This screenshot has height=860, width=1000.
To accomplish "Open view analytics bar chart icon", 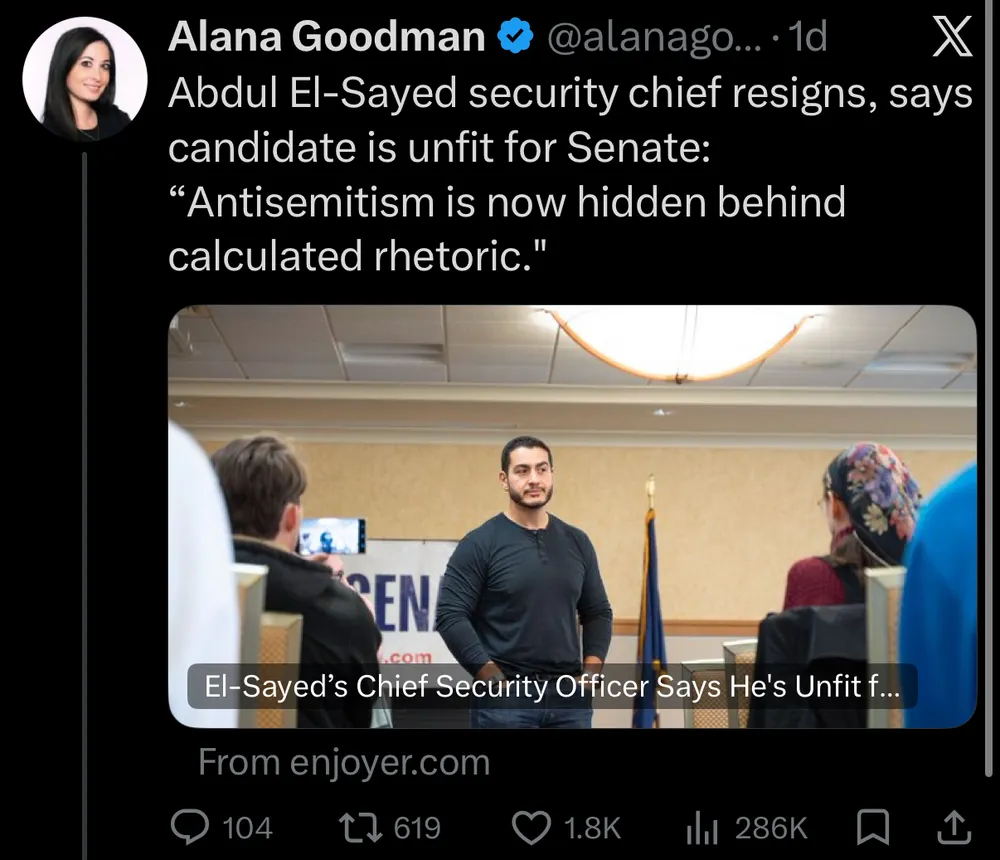I will coord(704,827).
